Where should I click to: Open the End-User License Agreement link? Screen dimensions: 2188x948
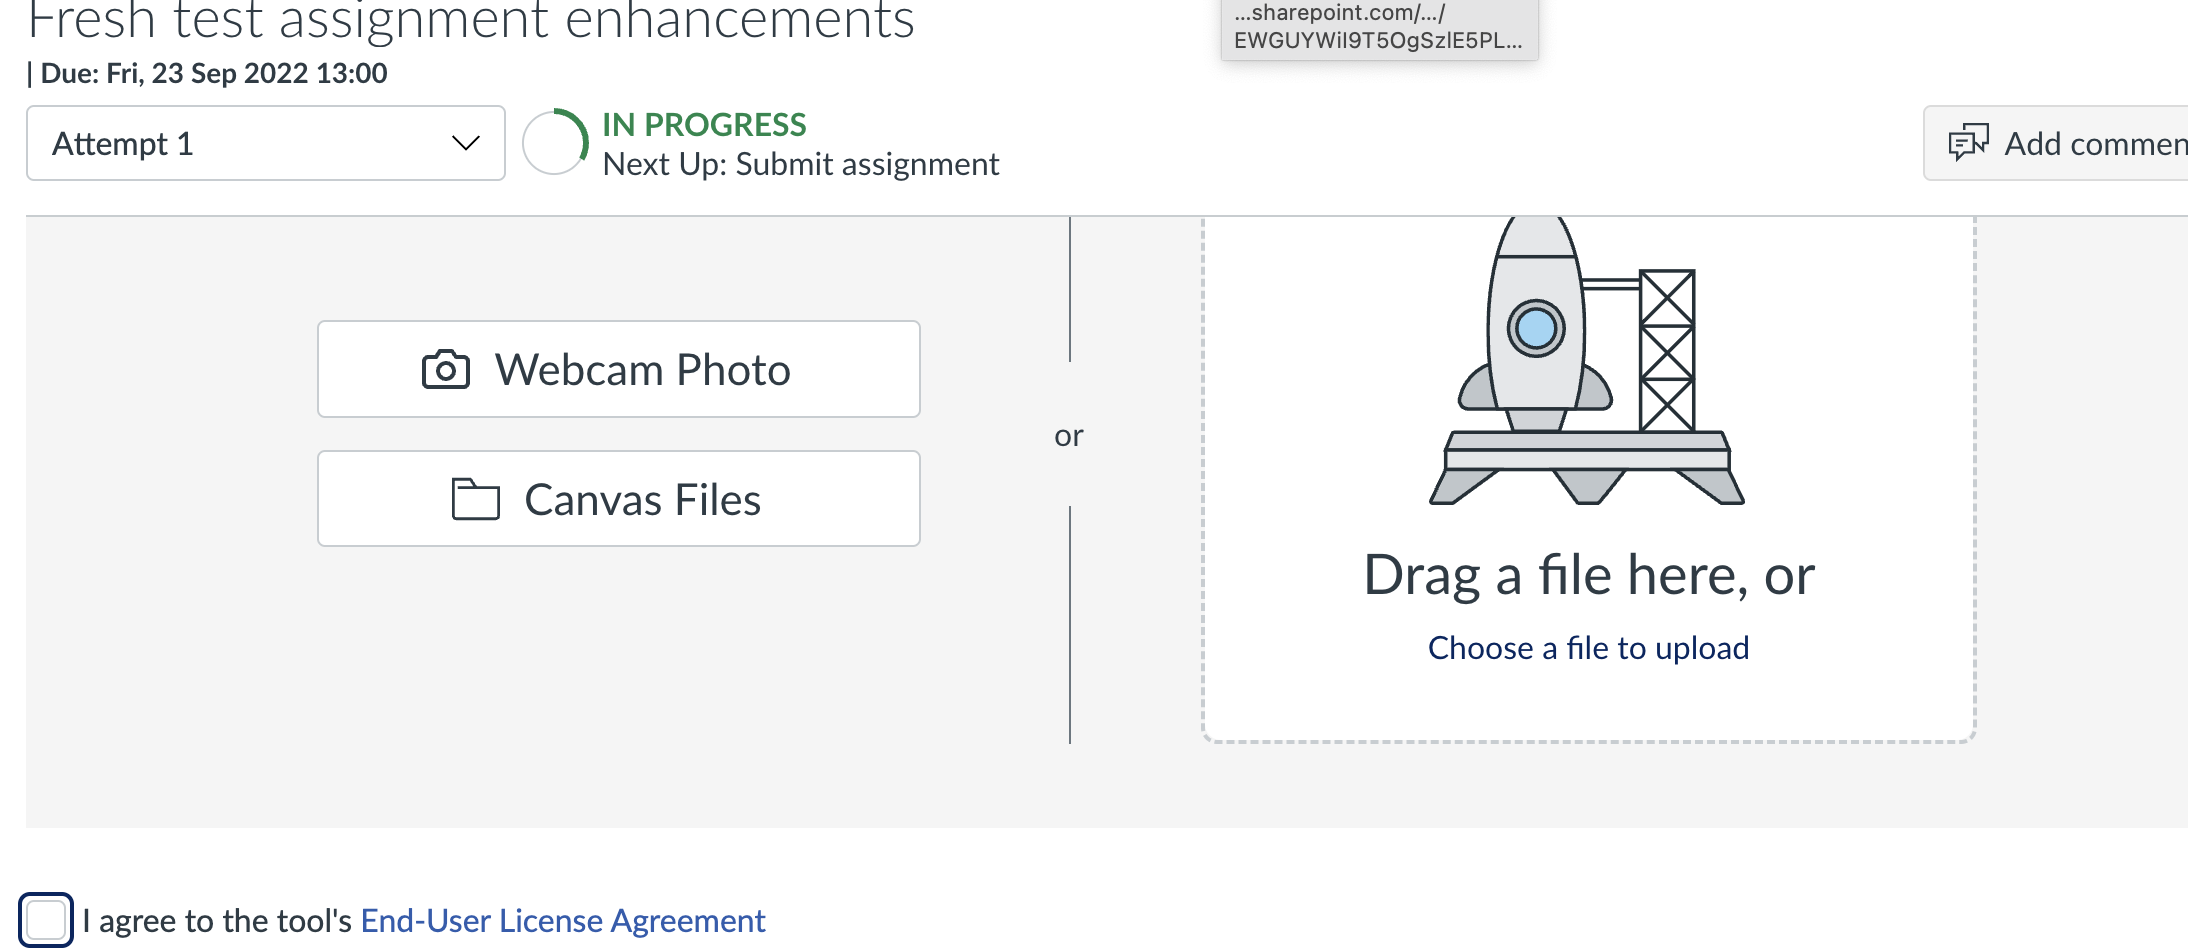click(x=561, y=920)
